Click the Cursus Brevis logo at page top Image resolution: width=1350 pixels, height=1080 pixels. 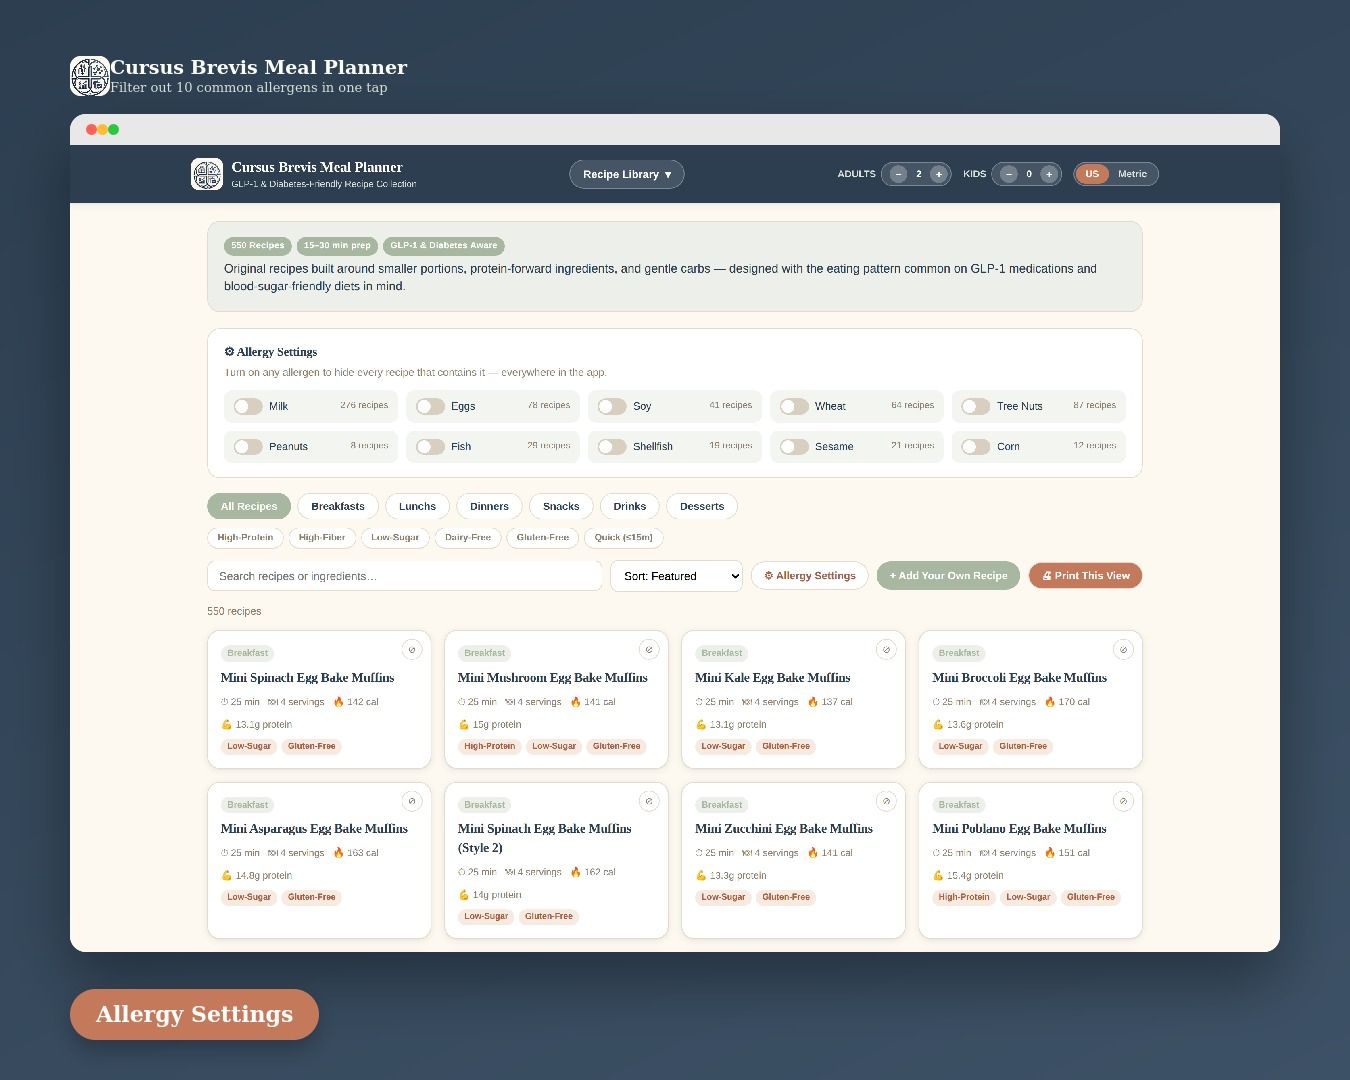89,76
